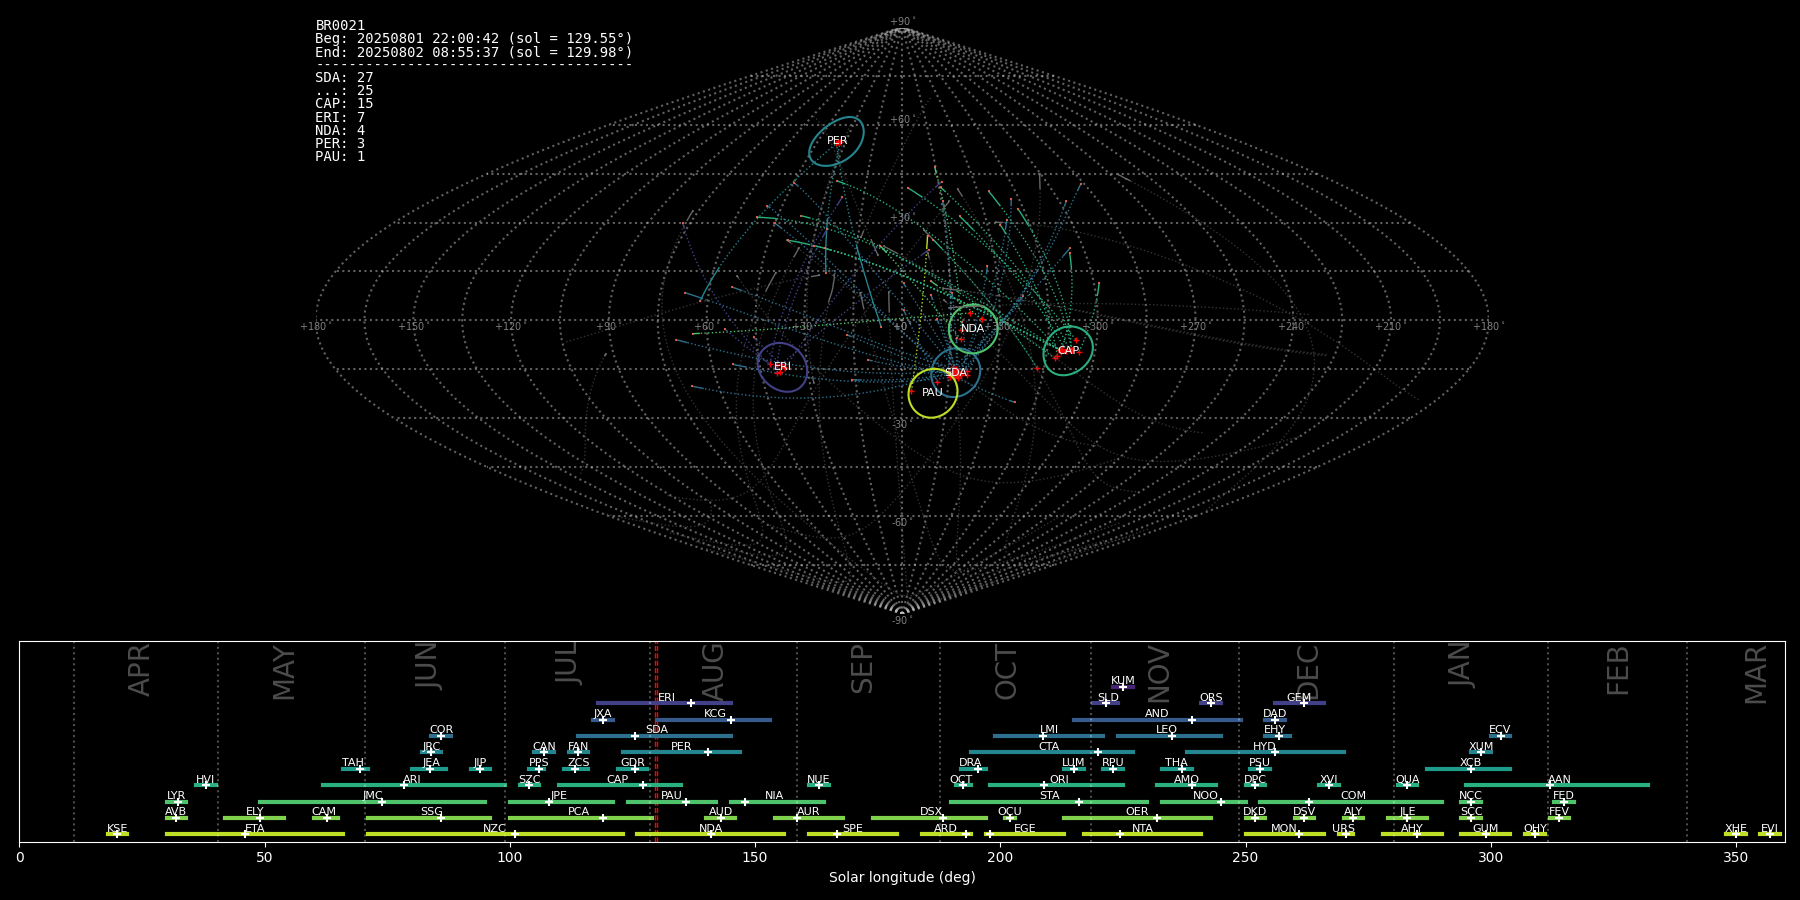Click the SSG shower bar in the timeline

(429, 818)
